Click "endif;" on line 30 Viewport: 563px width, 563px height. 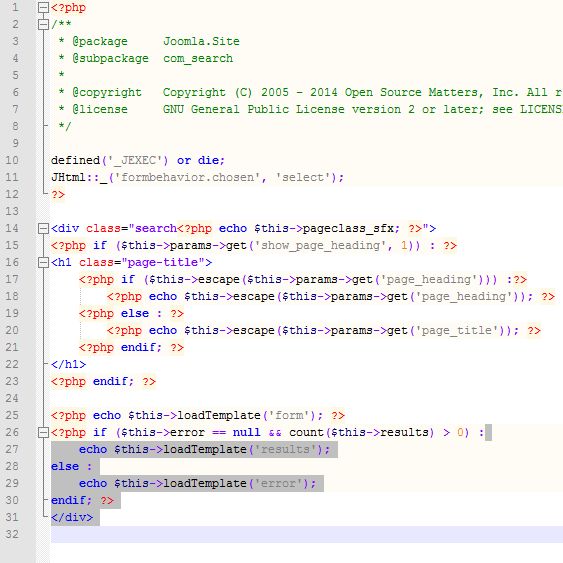point(71,501)
